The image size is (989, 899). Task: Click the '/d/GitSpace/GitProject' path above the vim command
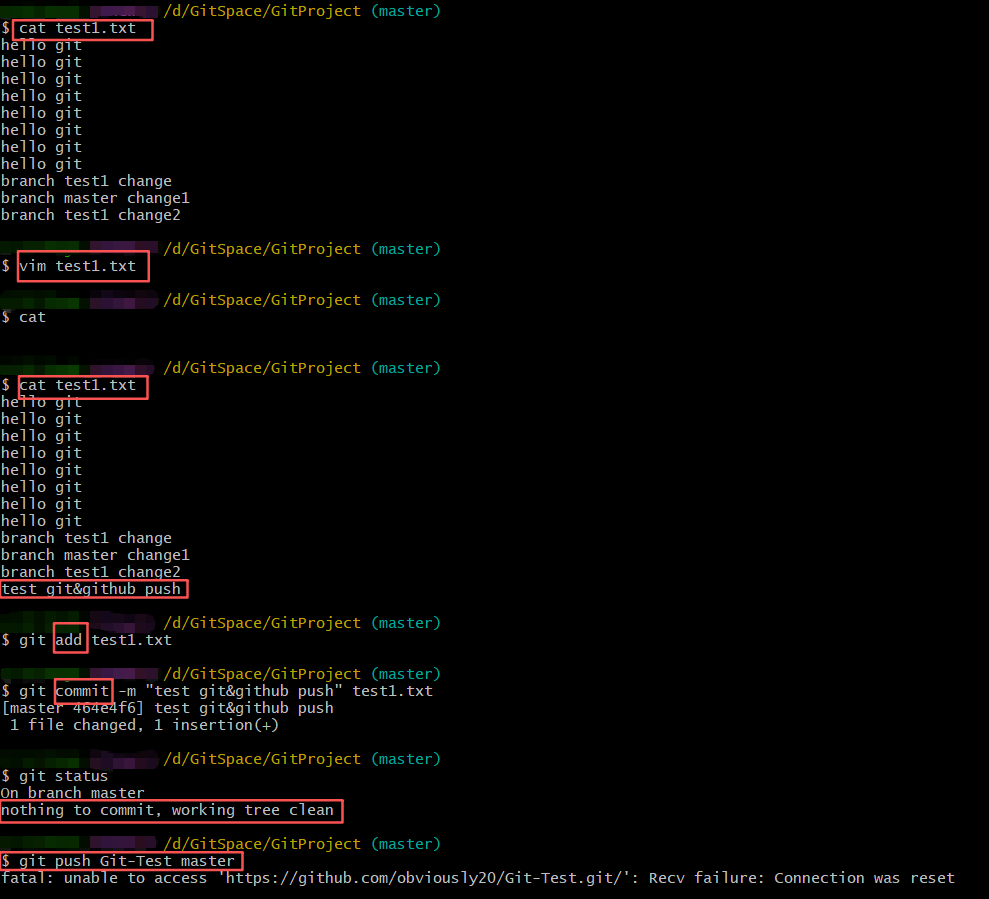coord(262,249)
